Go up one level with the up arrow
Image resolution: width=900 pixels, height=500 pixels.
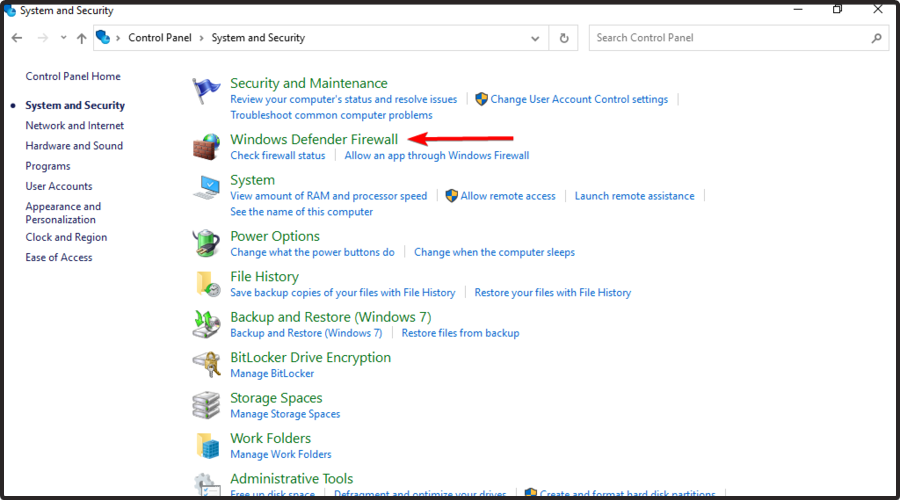[x=82, y=38]
